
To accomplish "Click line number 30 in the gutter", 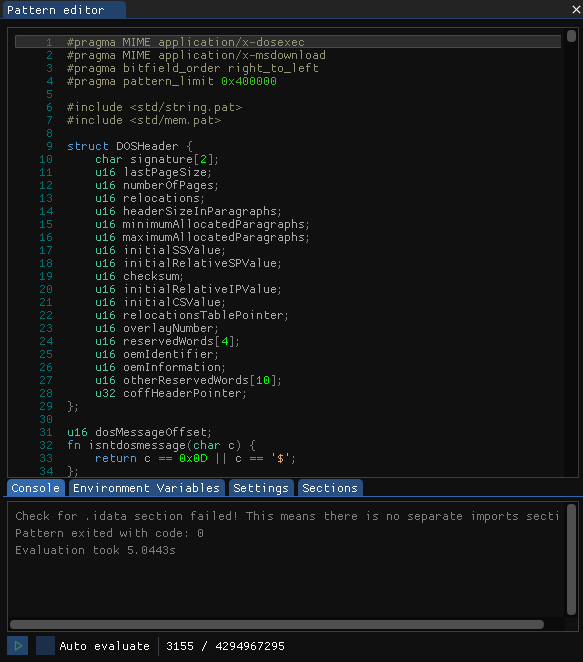I will coord(46,419).
